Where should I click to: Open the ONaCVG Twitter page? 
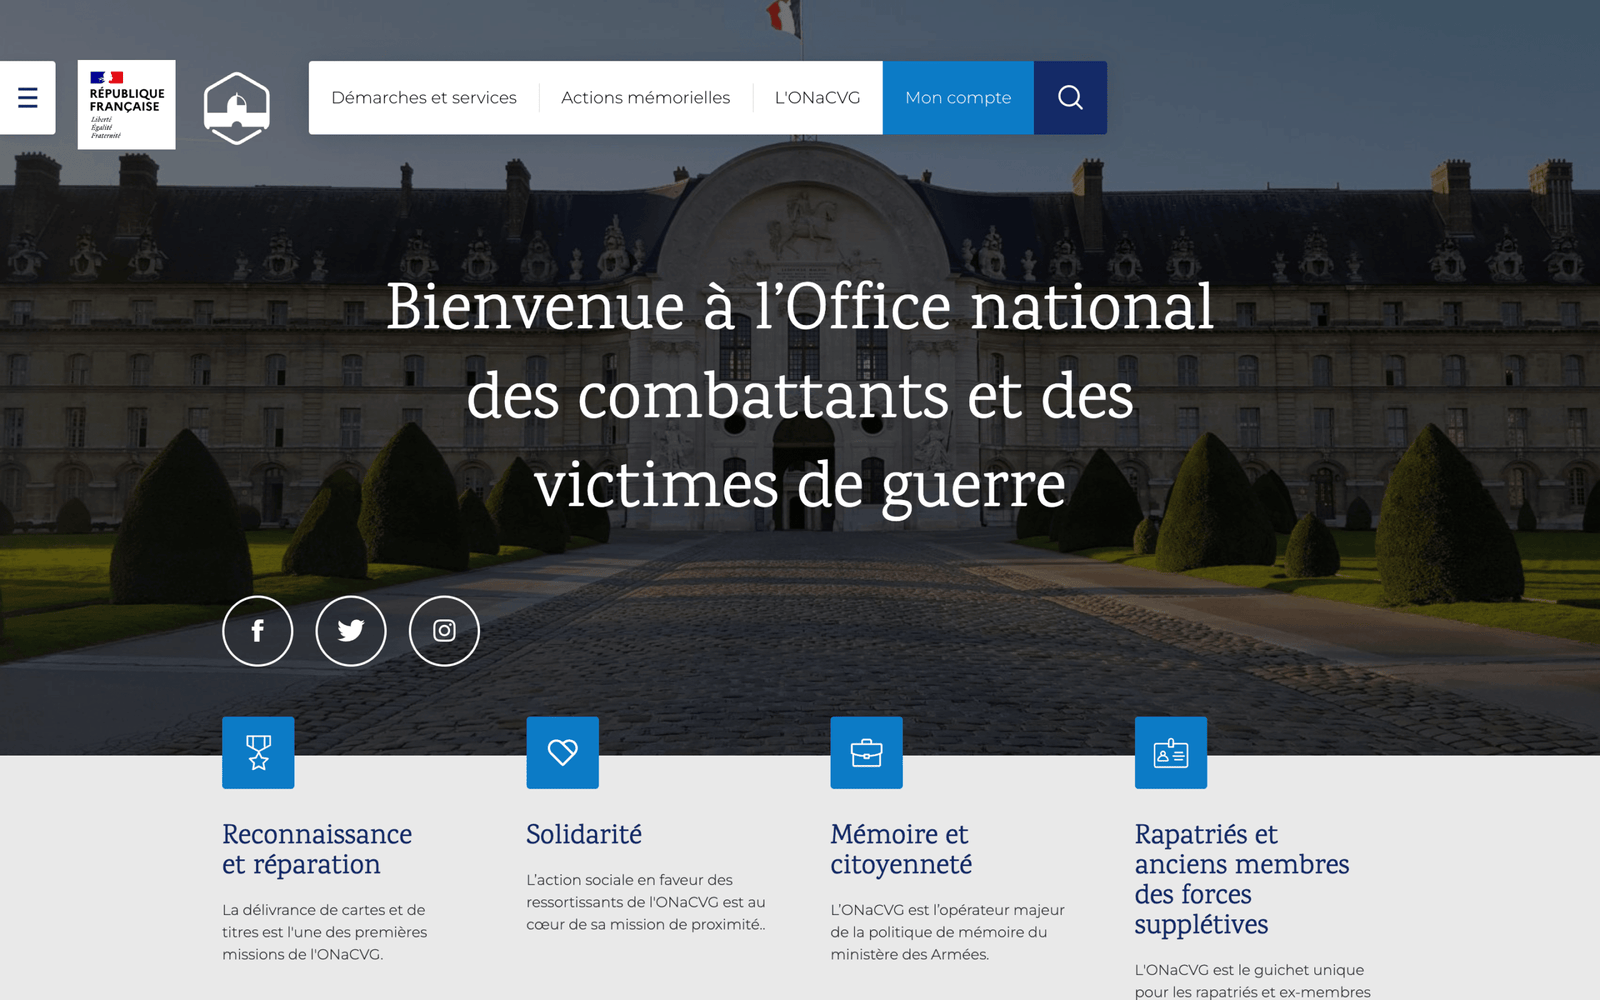[351, 631]
